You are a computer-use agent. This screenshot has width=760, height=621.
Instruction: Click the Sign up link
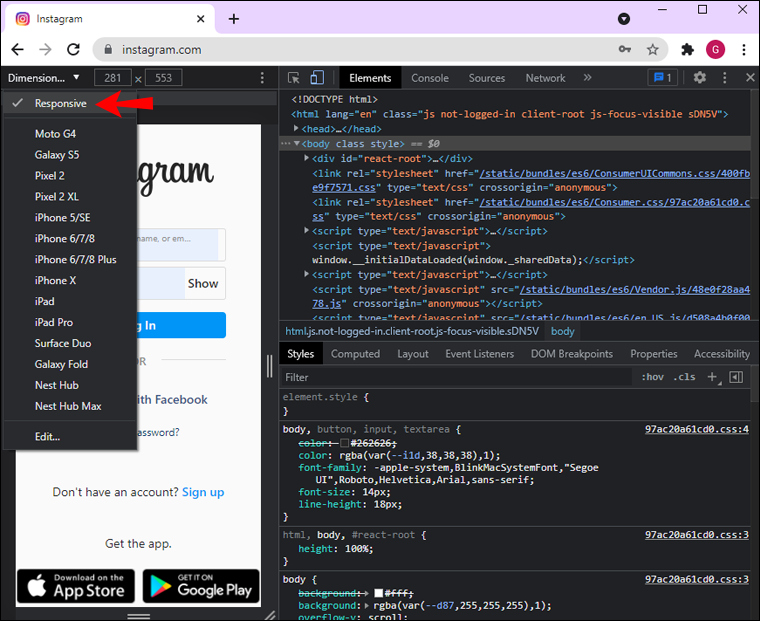pos(203,492)
